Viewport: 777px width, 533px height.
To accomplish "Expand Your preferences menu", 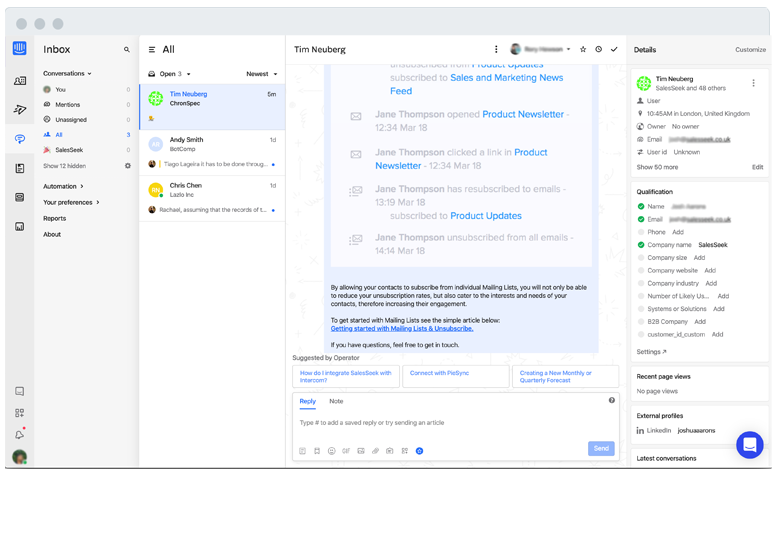I will (71, 202).
